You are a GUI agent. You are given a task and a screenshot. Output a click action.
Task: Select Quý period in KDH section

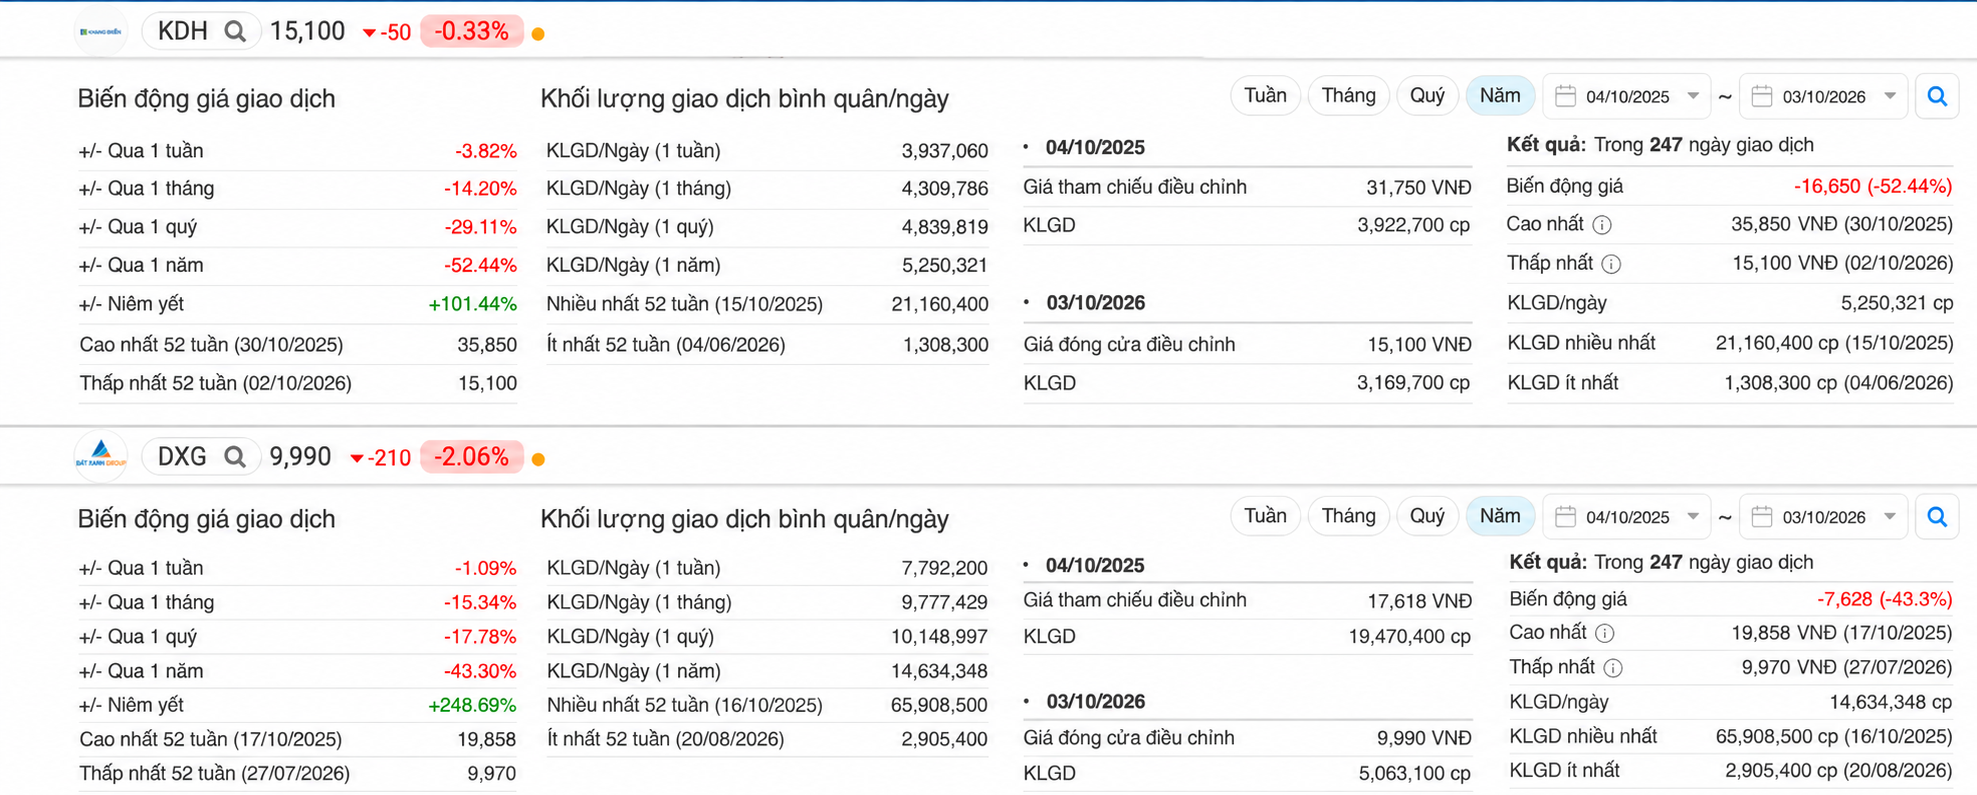1427,96
